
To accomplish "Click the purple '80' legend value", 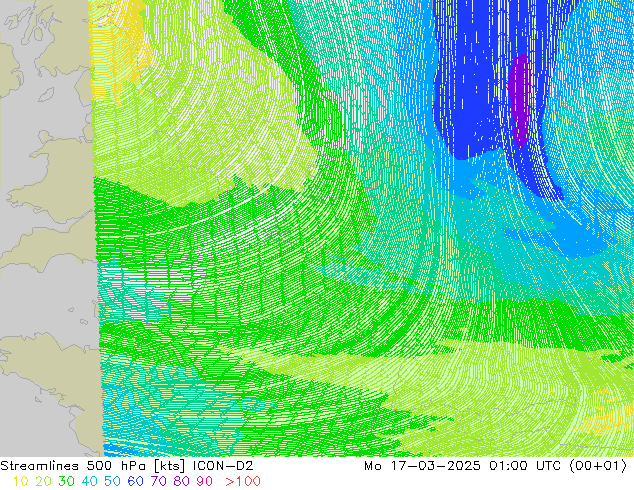I will tap(181, 481).
